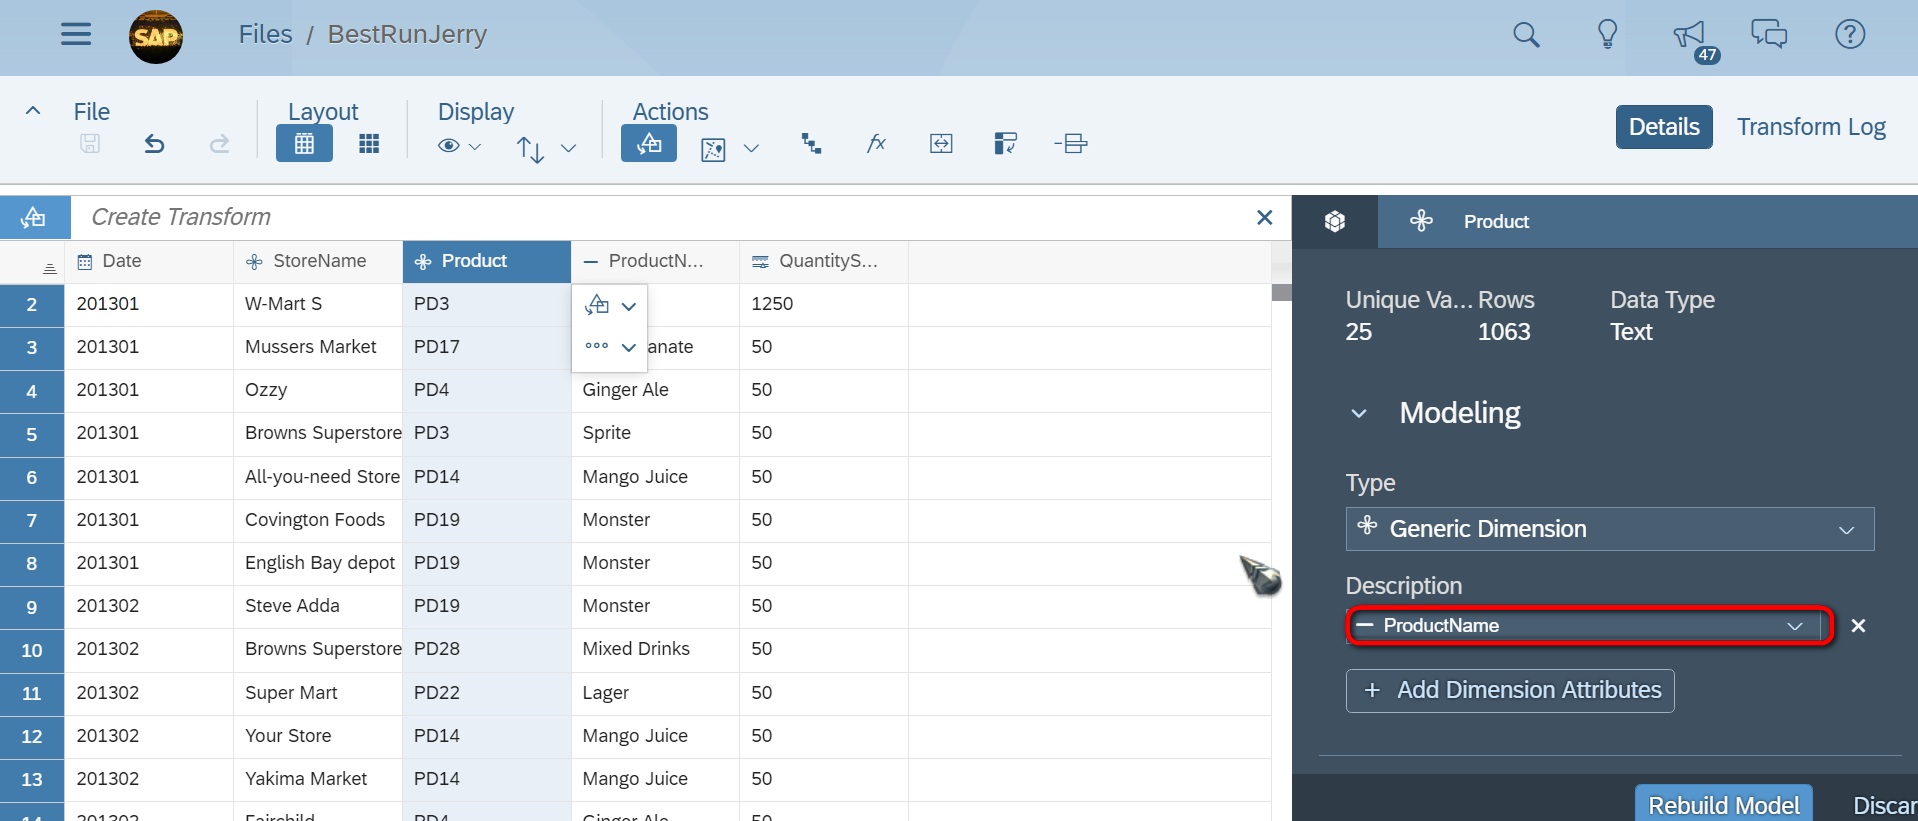Click the formula fx icon

point(876,143)
